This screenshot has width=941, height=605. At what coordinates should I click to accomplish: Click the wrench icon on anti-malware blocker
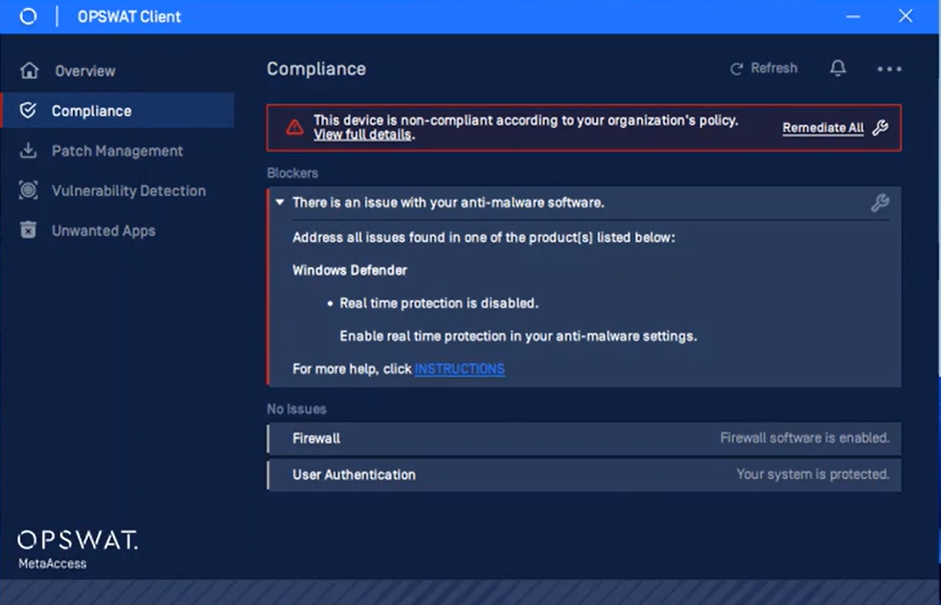(880, 203)
